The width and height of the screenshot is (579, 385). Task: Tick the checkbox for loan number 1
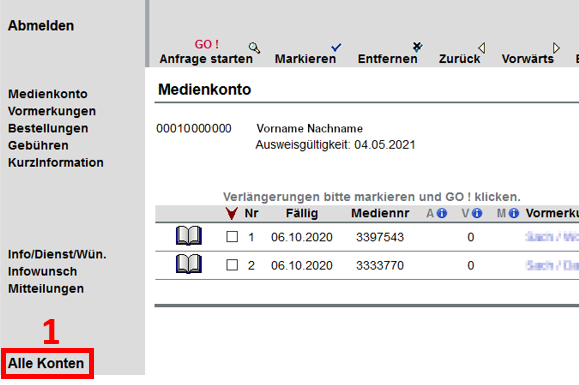click(x=232, y=237)
